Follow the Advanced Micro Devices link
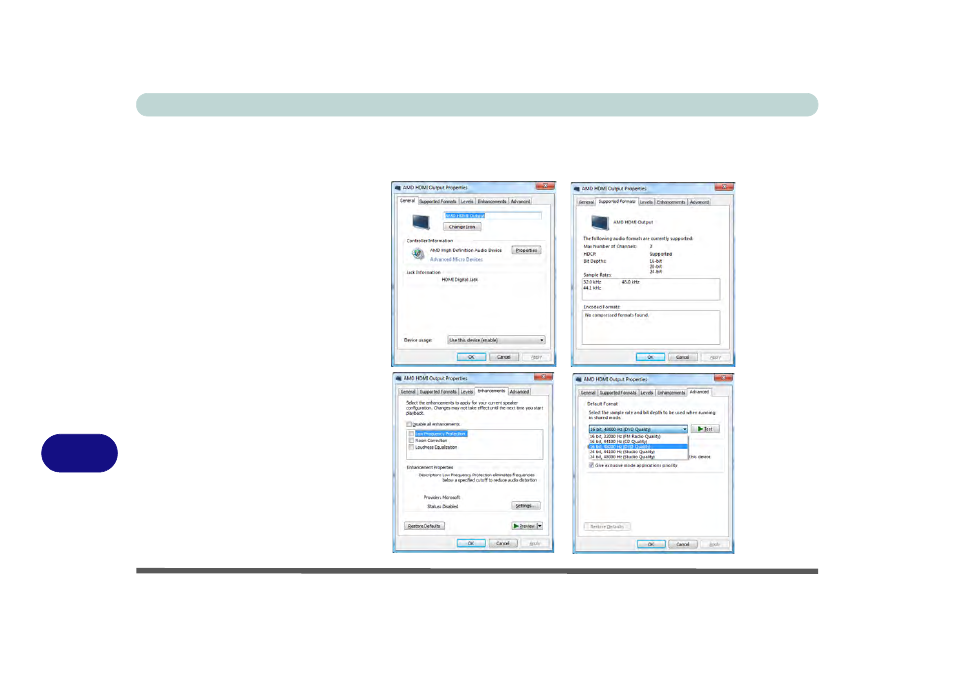 click(x=456, y=260)
